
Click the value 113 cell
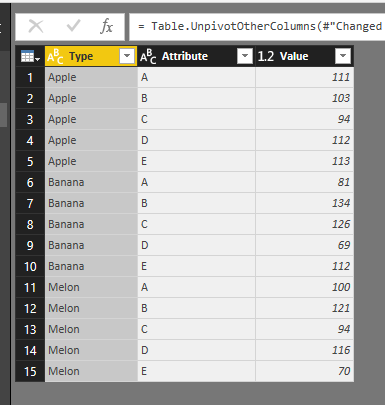point(304,161)
